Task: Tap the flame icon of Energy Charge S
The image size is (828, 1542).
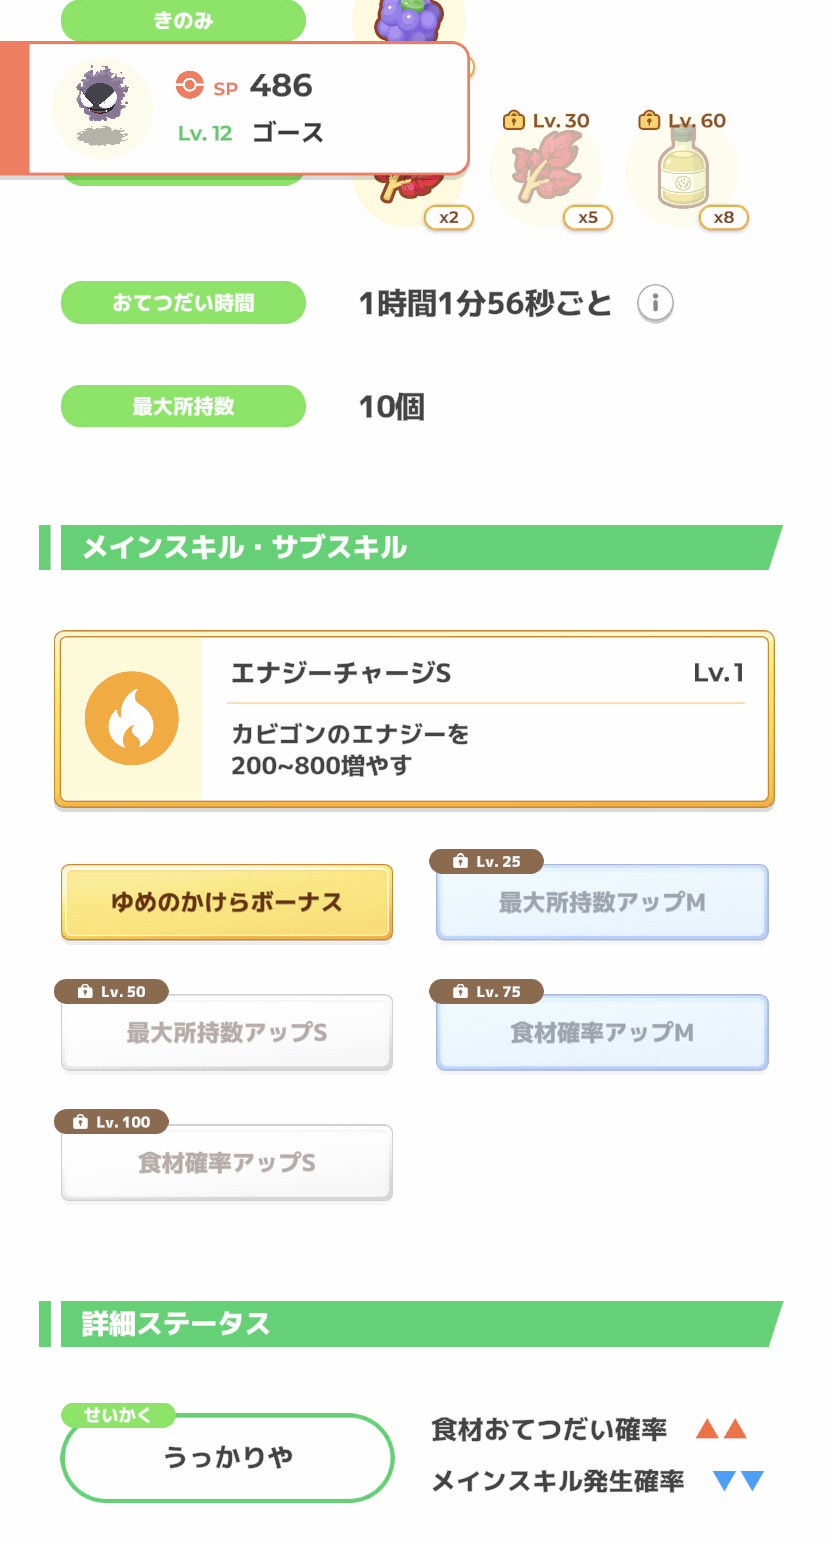Action: pyautogui.click(x=132, y=718)
